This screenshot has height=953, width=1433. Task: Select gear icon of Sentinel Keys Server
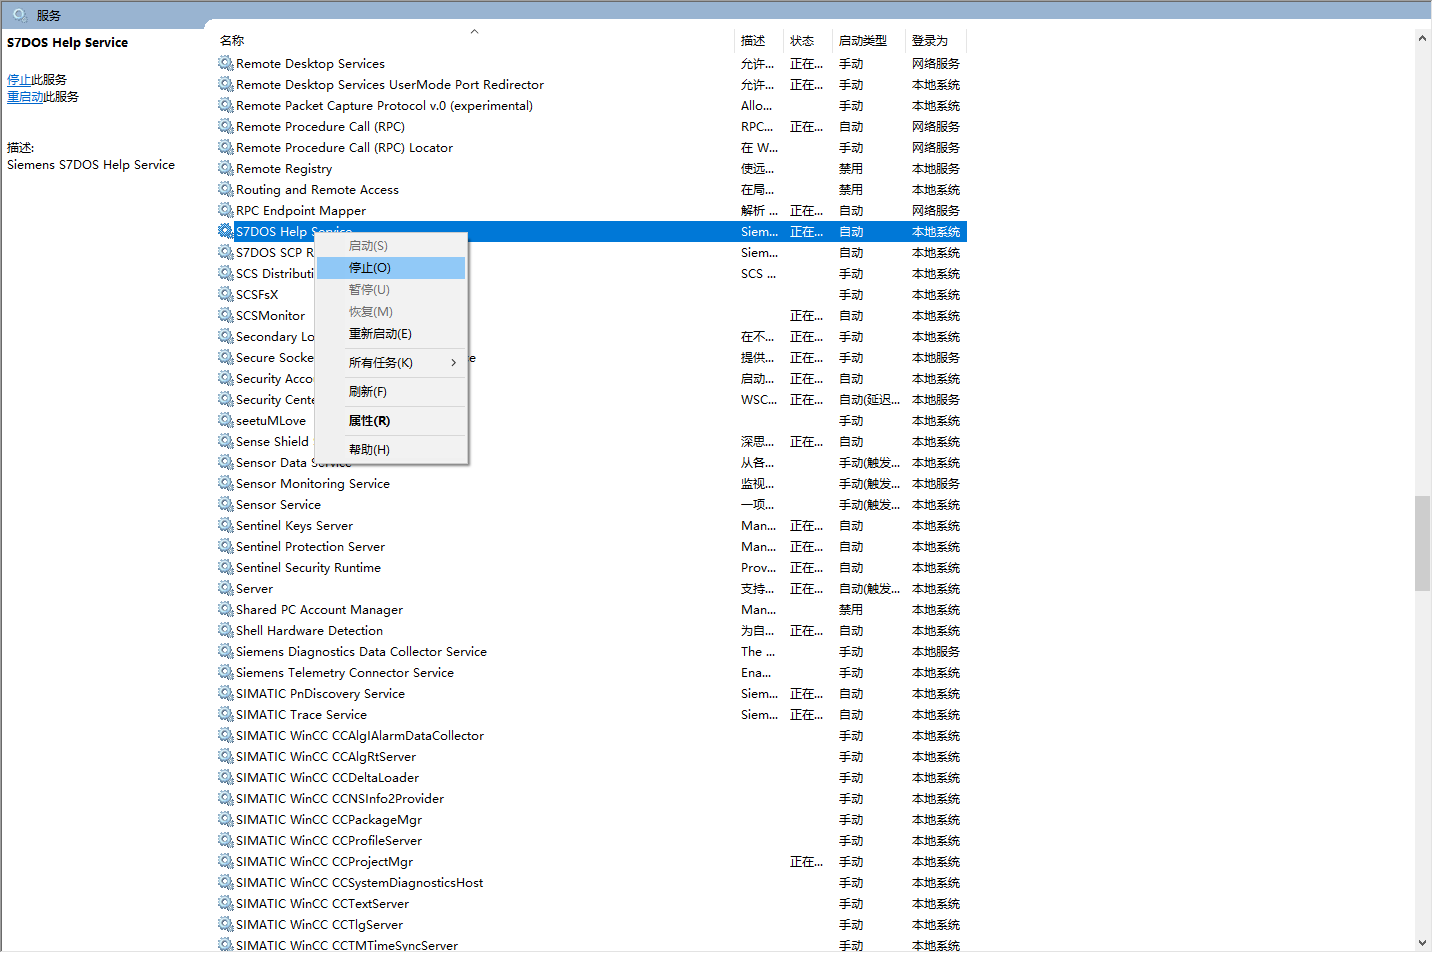click(226, 525)
